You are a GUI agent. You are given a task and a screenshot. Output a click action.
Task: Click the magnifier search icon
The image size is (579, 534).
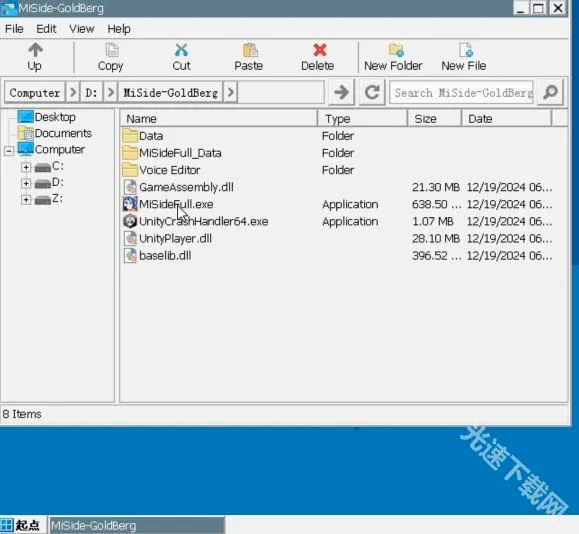[x=550, y=92]
